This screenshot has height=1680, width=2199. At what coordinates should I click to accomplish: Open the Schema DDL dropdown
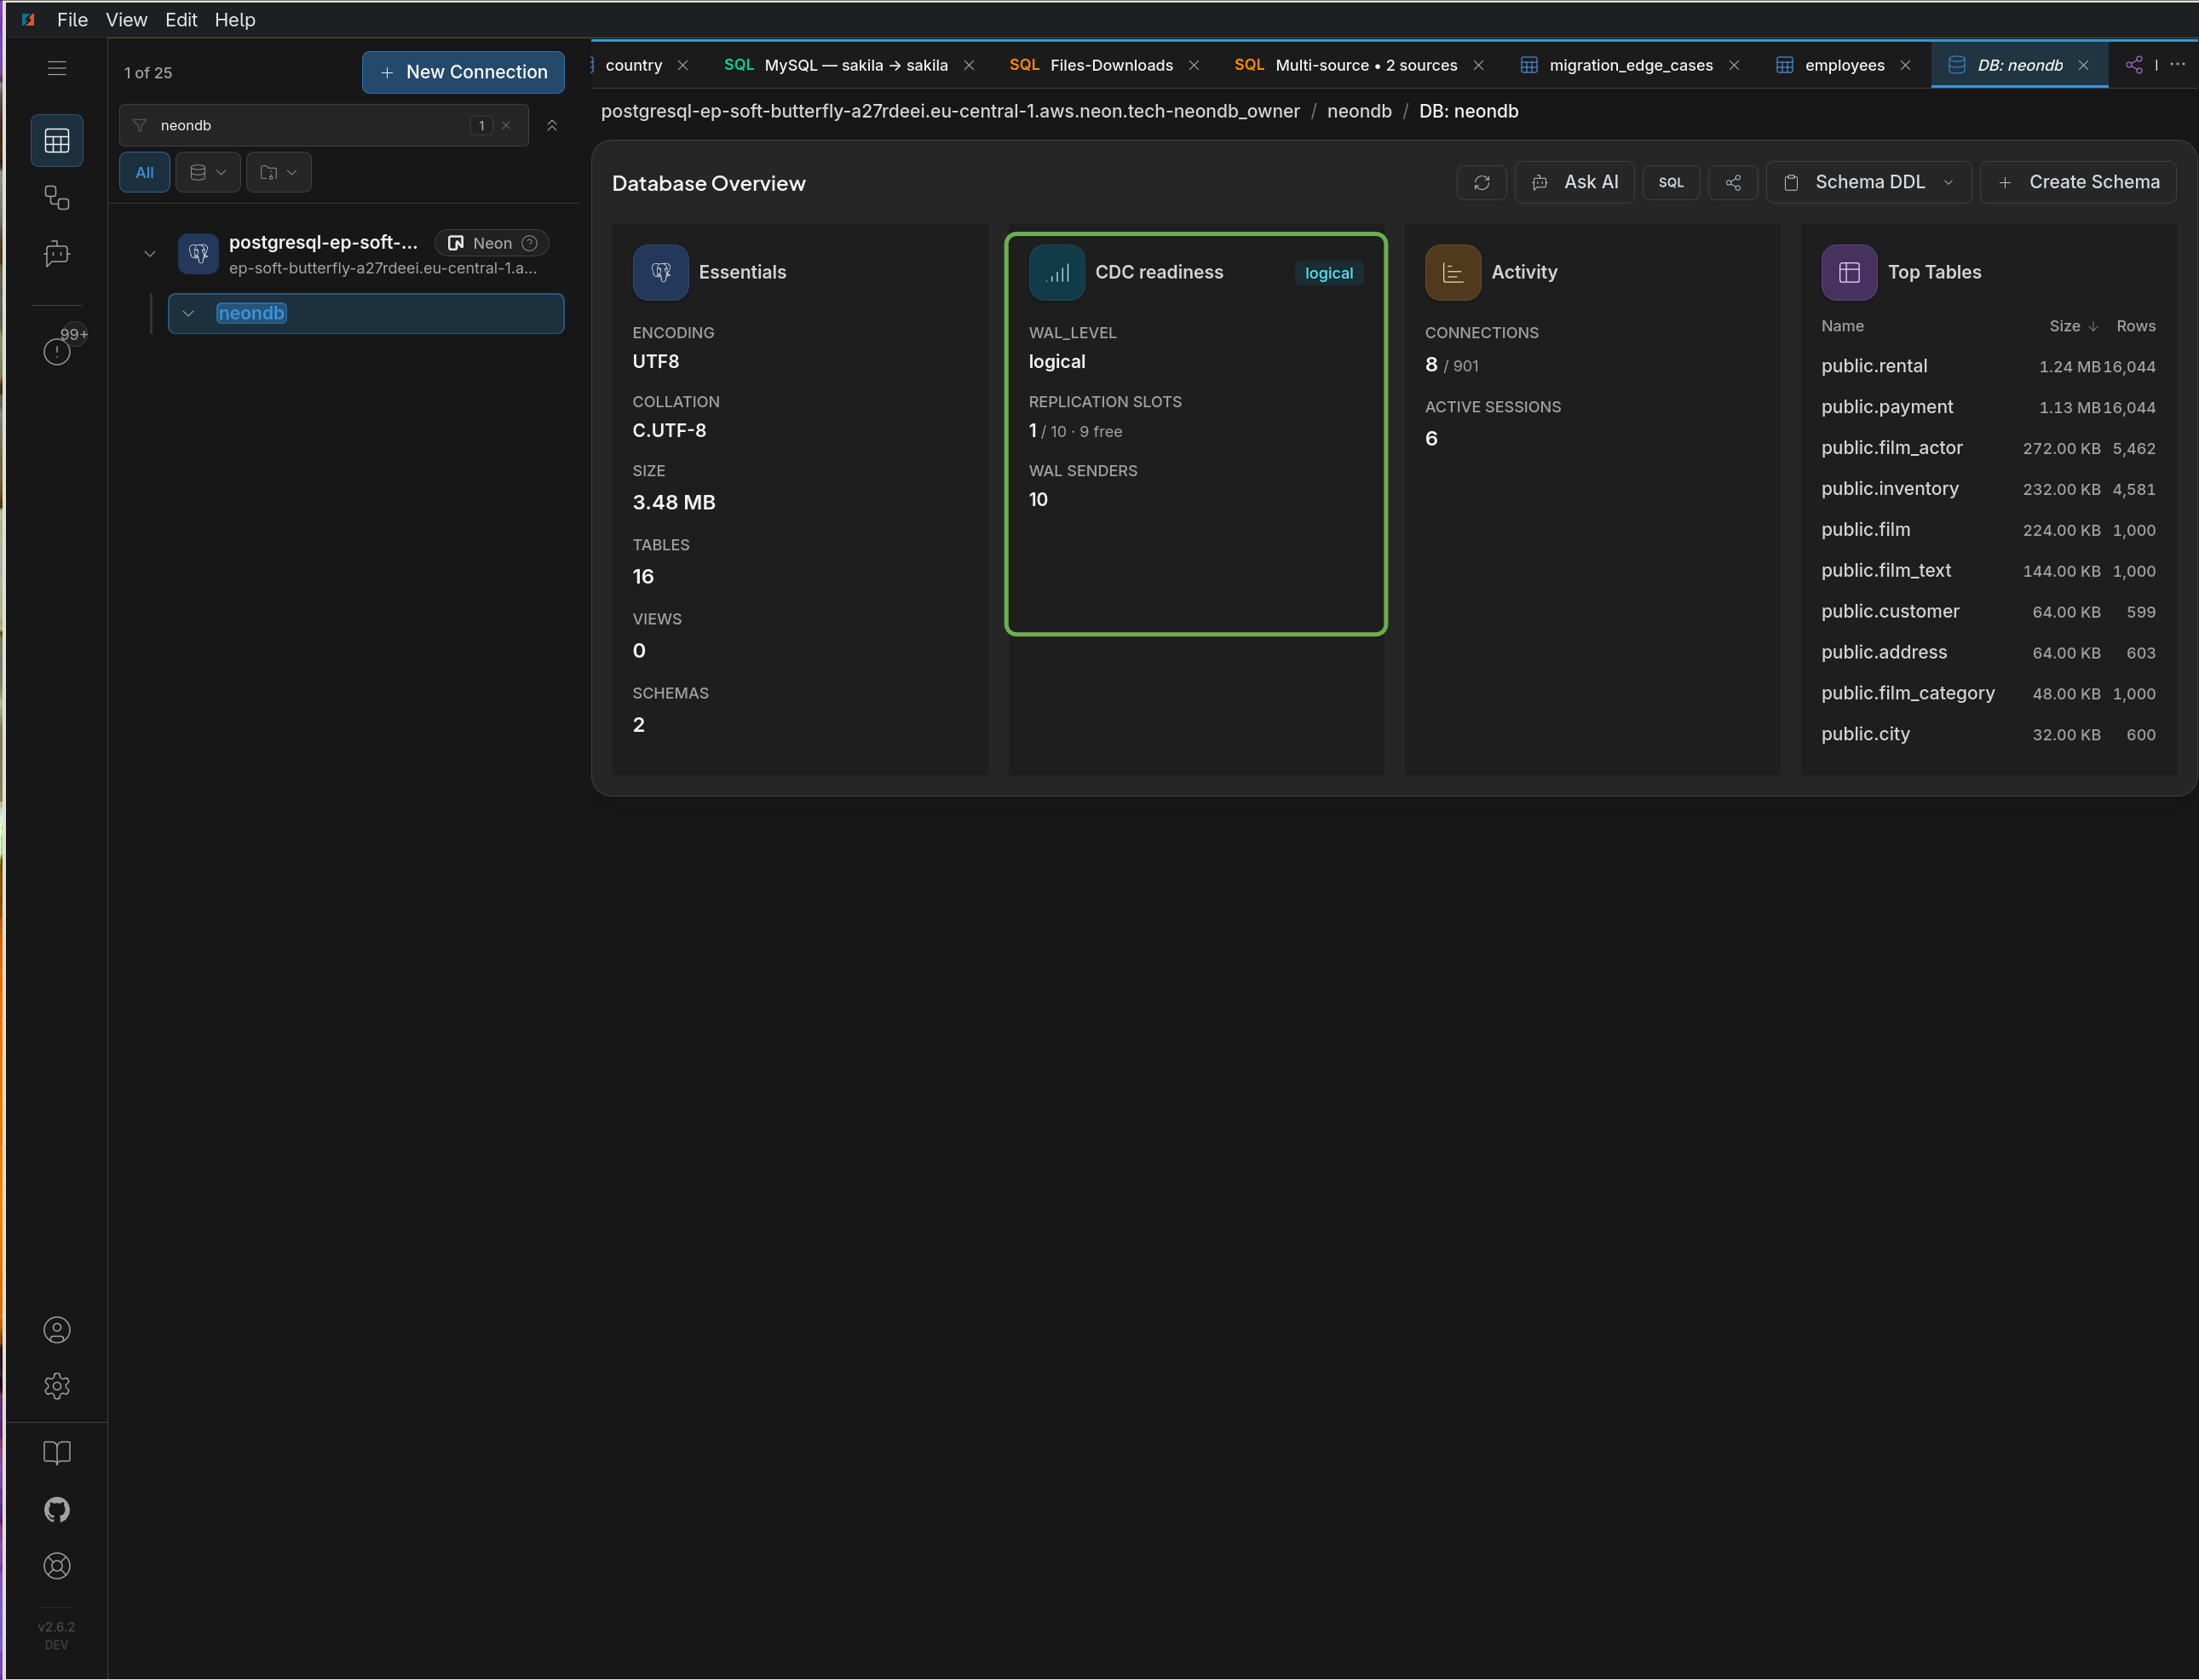click(x=1868, y=183)
